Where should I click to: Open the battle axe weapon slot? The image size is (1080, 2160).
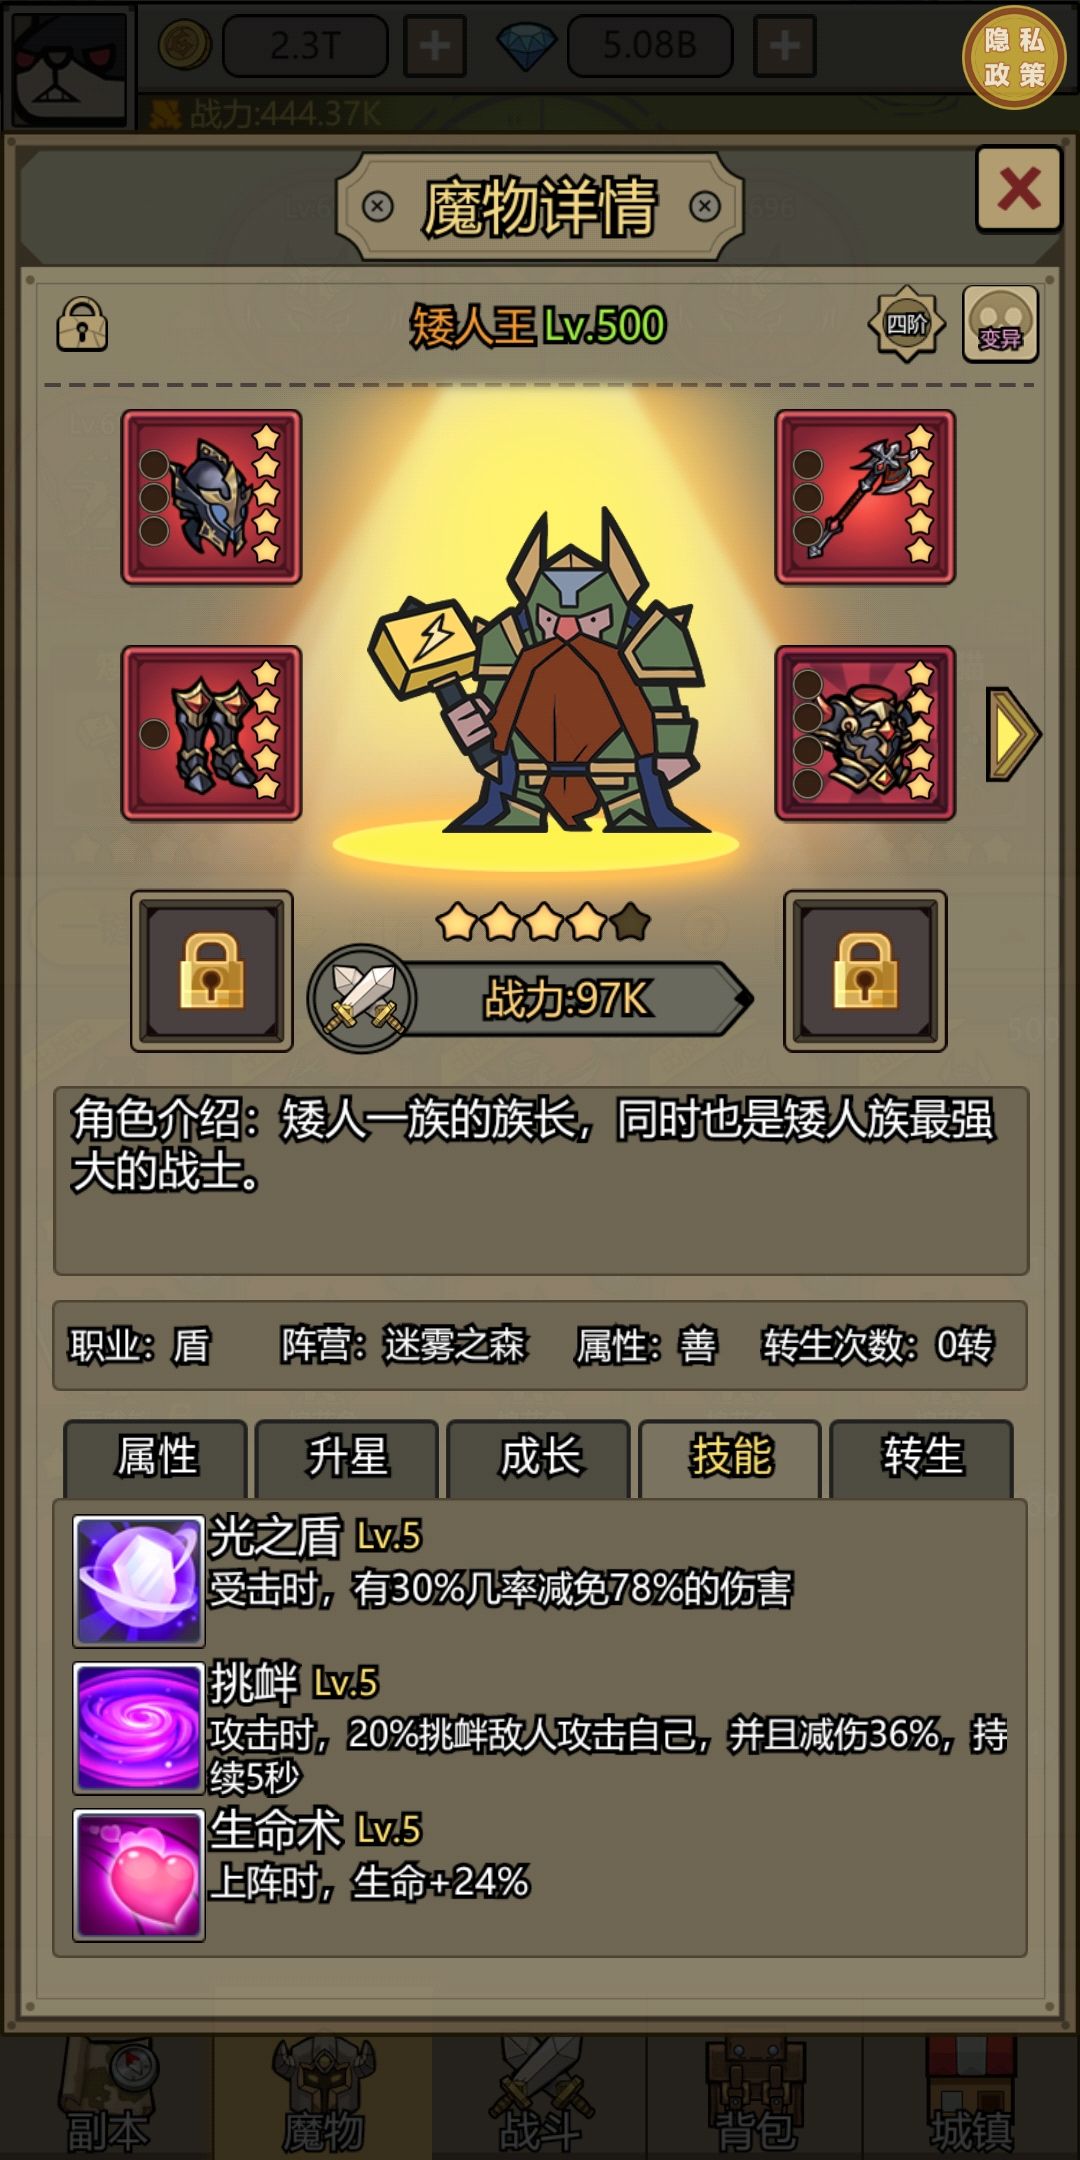(x=865, y=497)
